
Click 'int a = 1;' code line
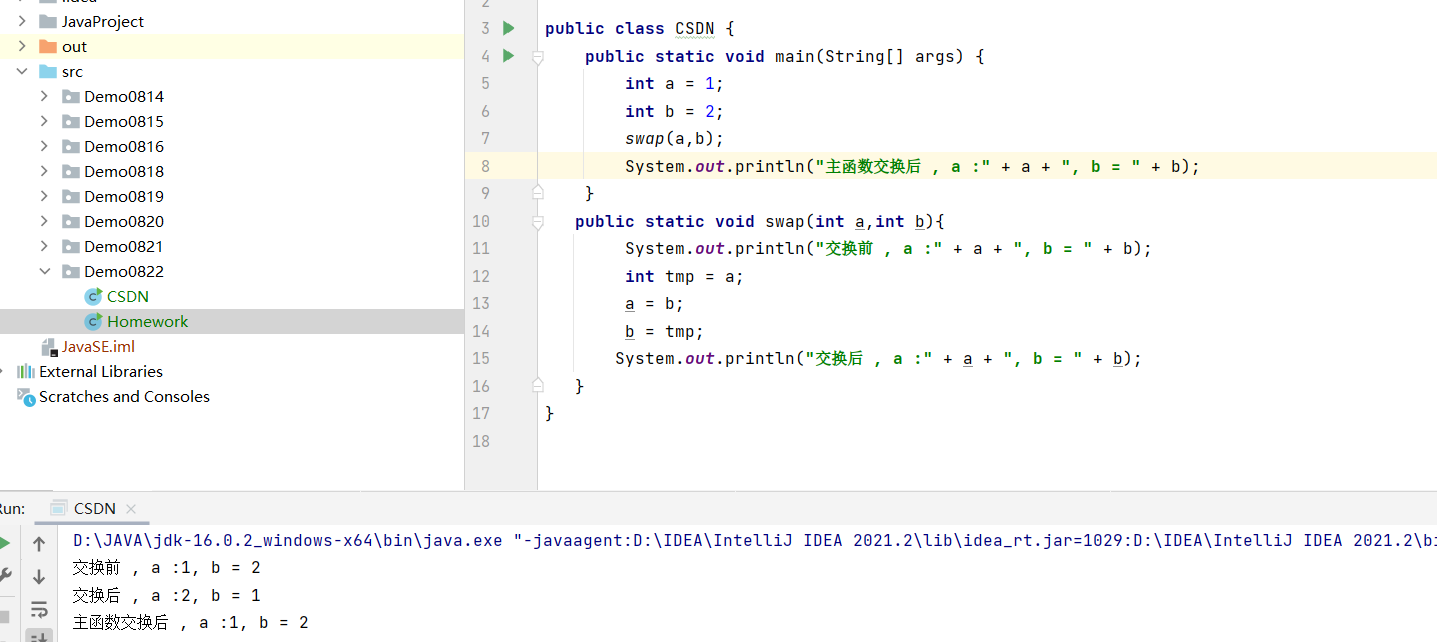(x=674, y=84)
